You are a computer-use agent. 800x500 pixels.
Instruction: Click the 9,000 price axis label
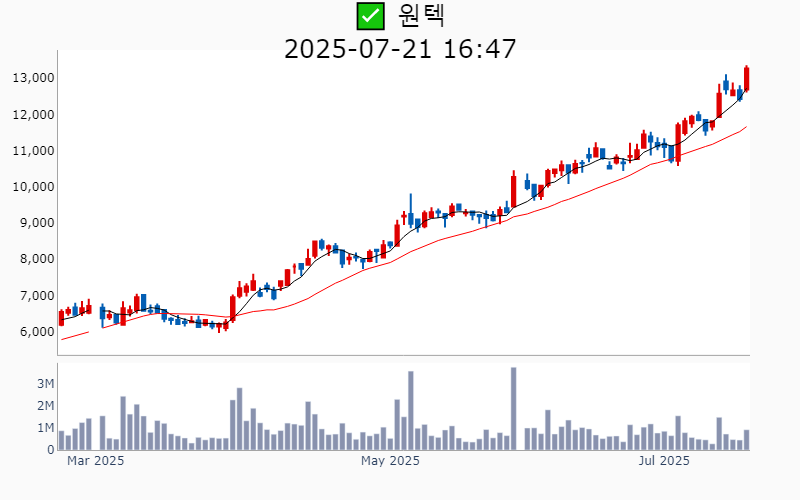click(x=36, y=223)
